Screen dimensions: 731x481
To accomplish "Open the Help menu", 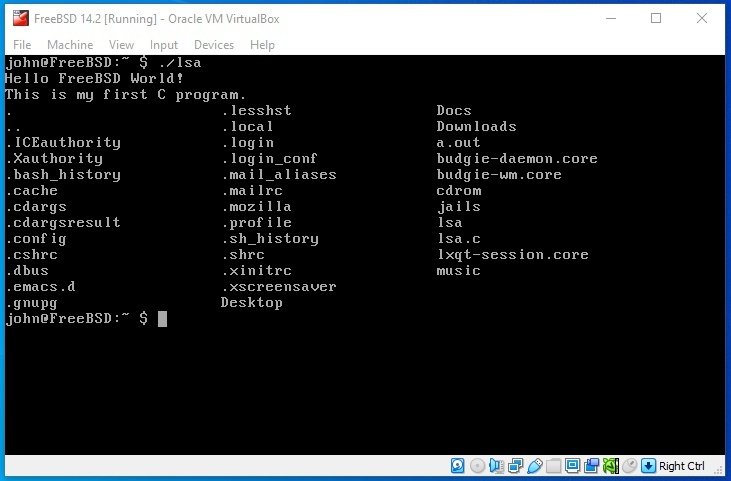I will click(262, 45).
